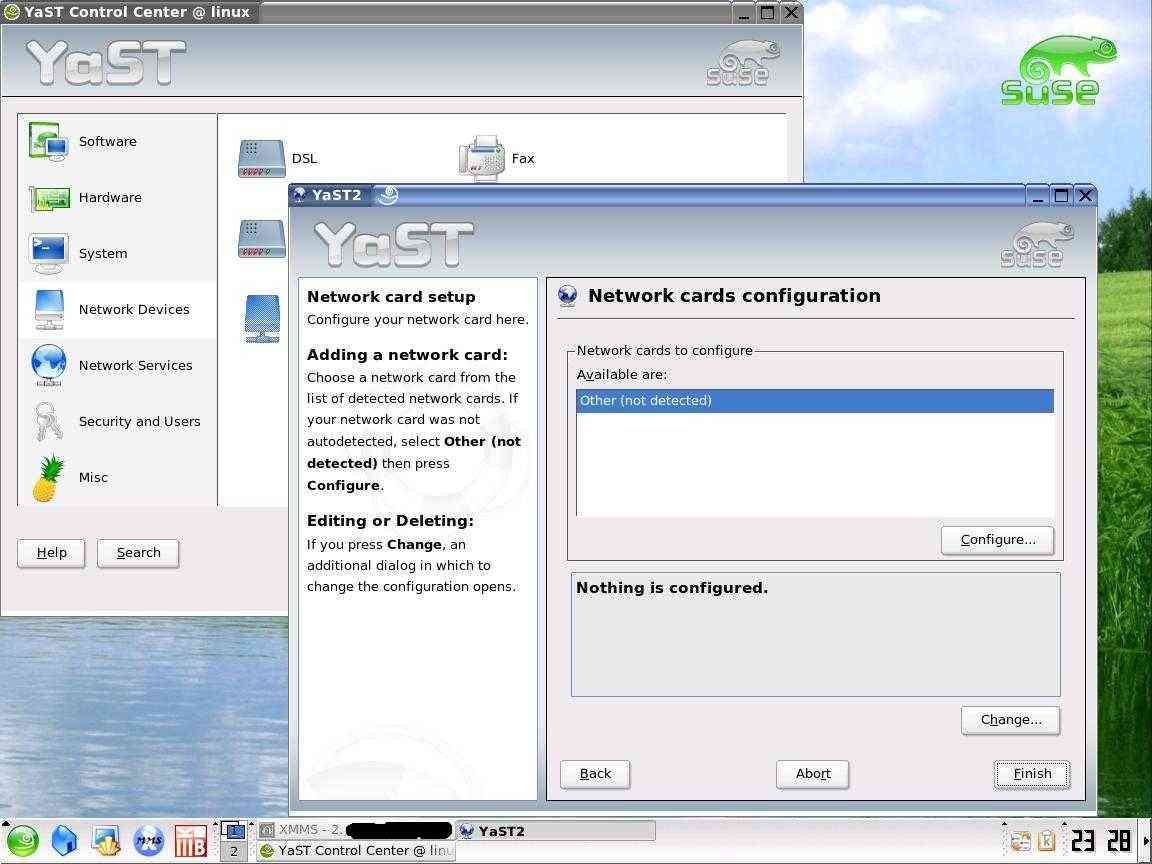The height and width of the screenshot is (864, 1152).
Task: Maximize the YaST2 window
Action: [1061, 195]
